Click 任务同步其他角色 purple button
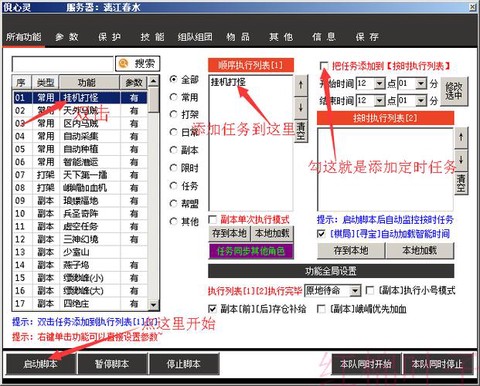480x386 pixels. click(x=251, y=251)
